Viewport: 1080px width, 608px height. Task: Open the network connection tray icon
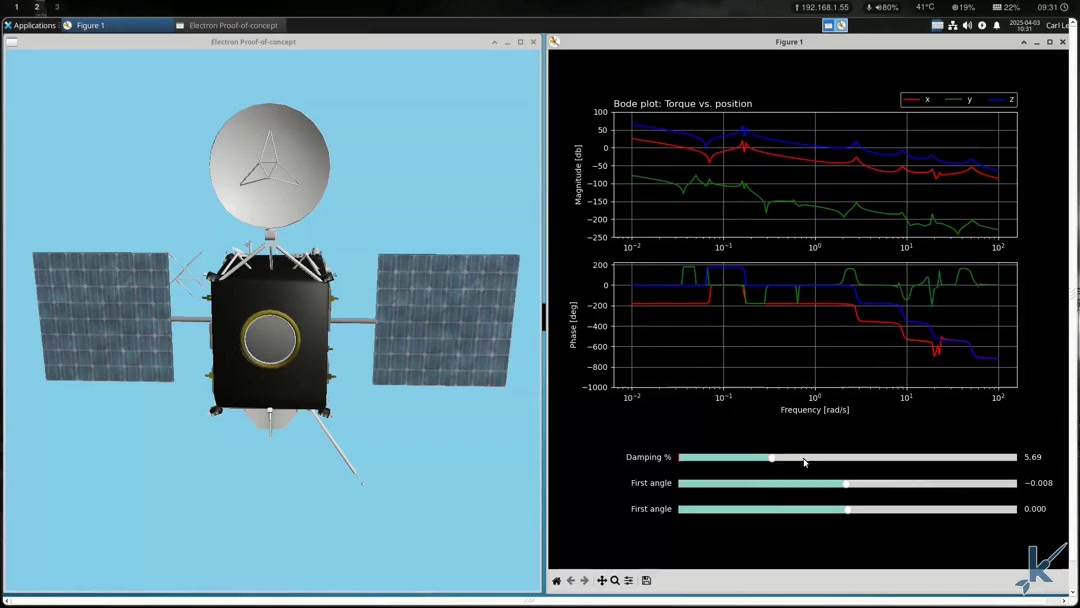[953, 25]
